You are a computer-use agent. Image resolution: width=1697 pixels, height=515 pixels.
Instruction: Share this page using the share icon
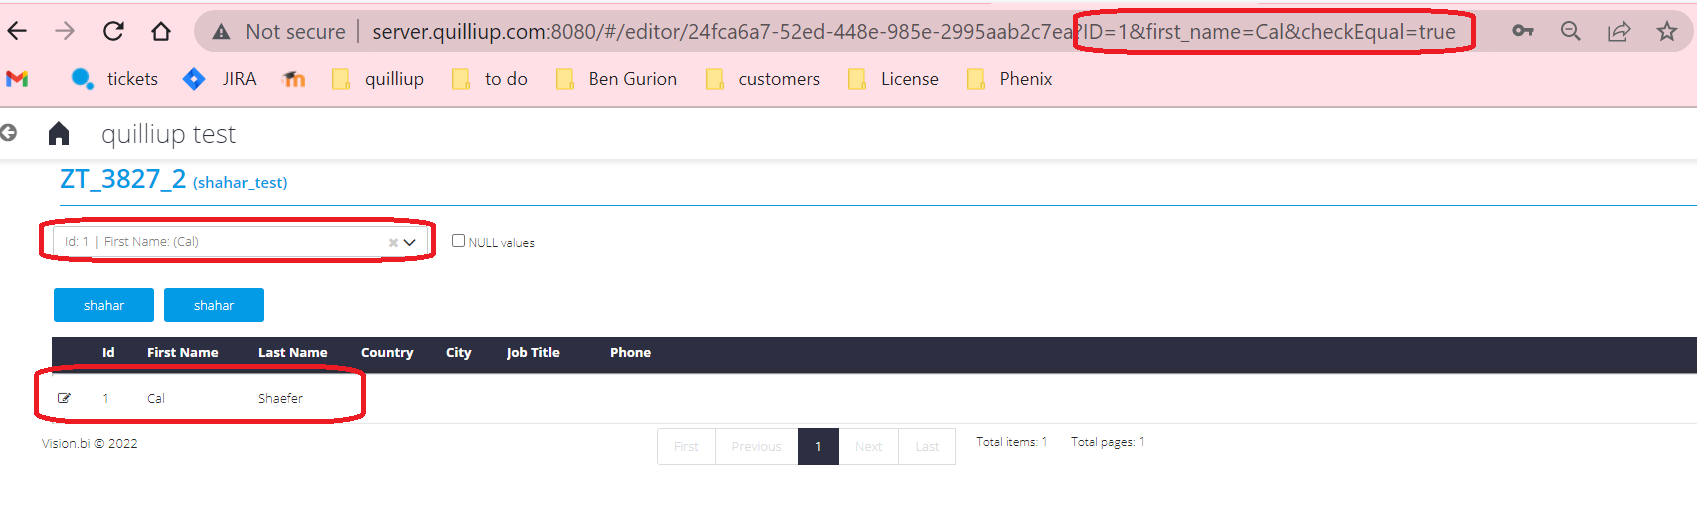point(1619,31)
